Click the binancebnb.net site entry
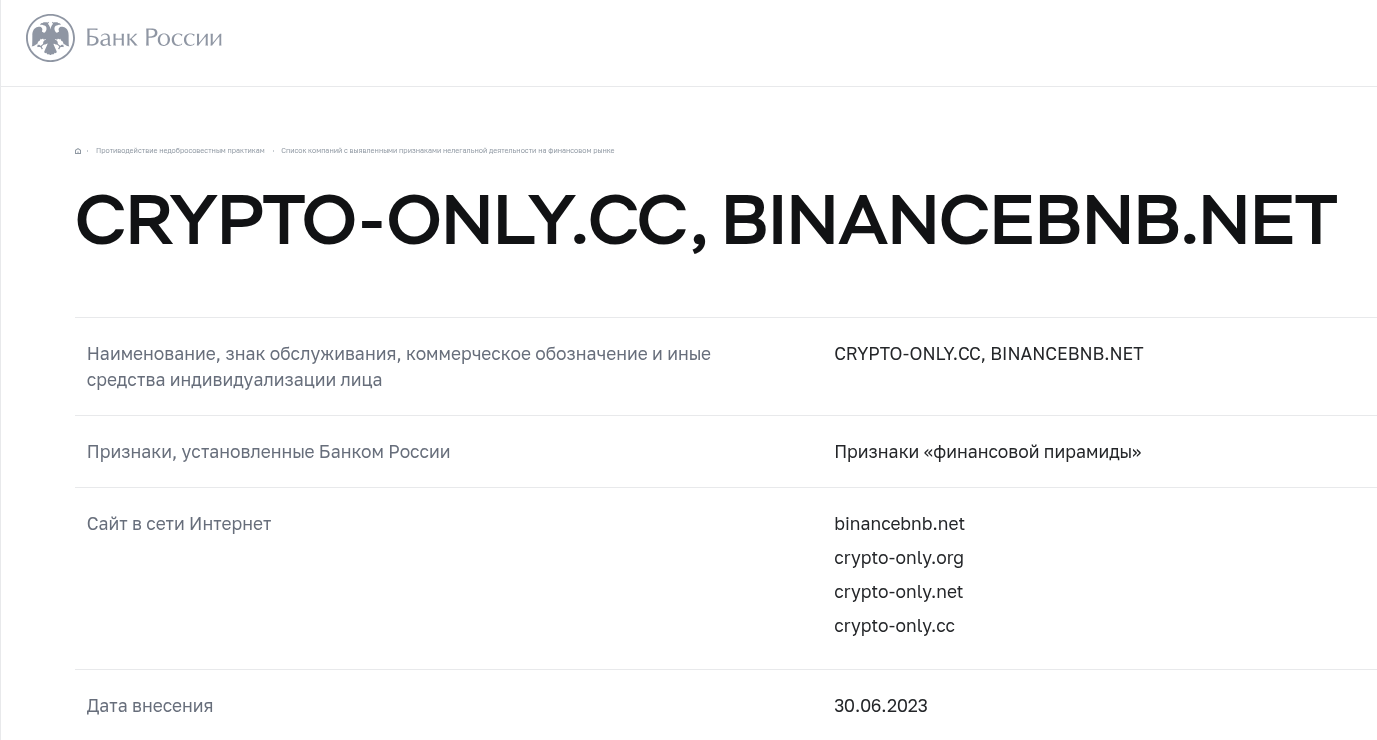The width and height of the screenshot is (1377, 740). tap(899, 524)
